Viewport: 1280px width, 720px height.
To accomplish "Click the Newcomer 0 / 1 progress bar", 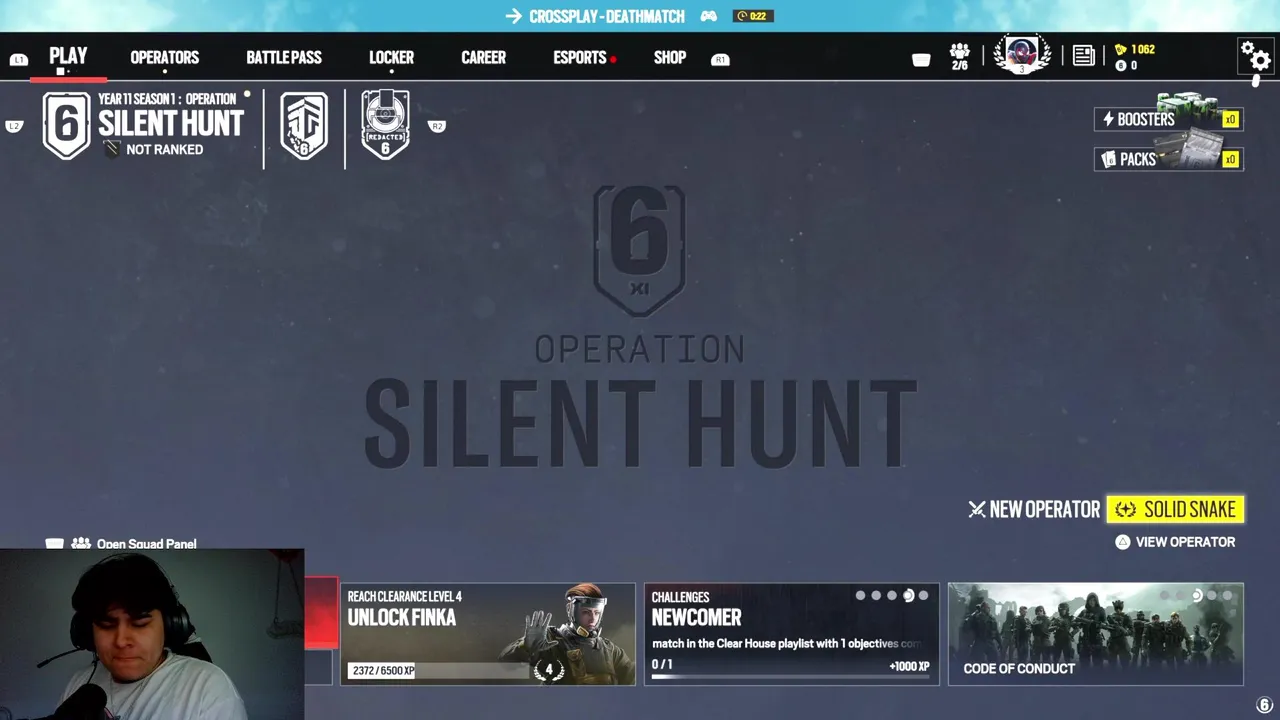I will click(790, 677).
